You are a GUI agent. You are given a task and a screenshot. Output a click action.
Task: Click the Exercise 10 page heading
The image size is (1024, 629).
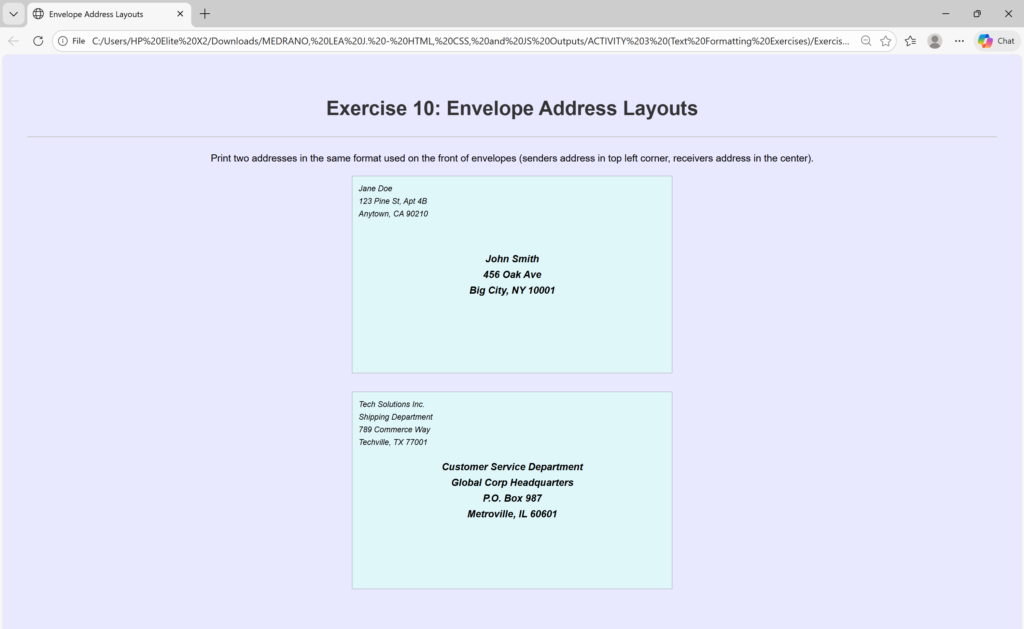[x=512, y=109]
